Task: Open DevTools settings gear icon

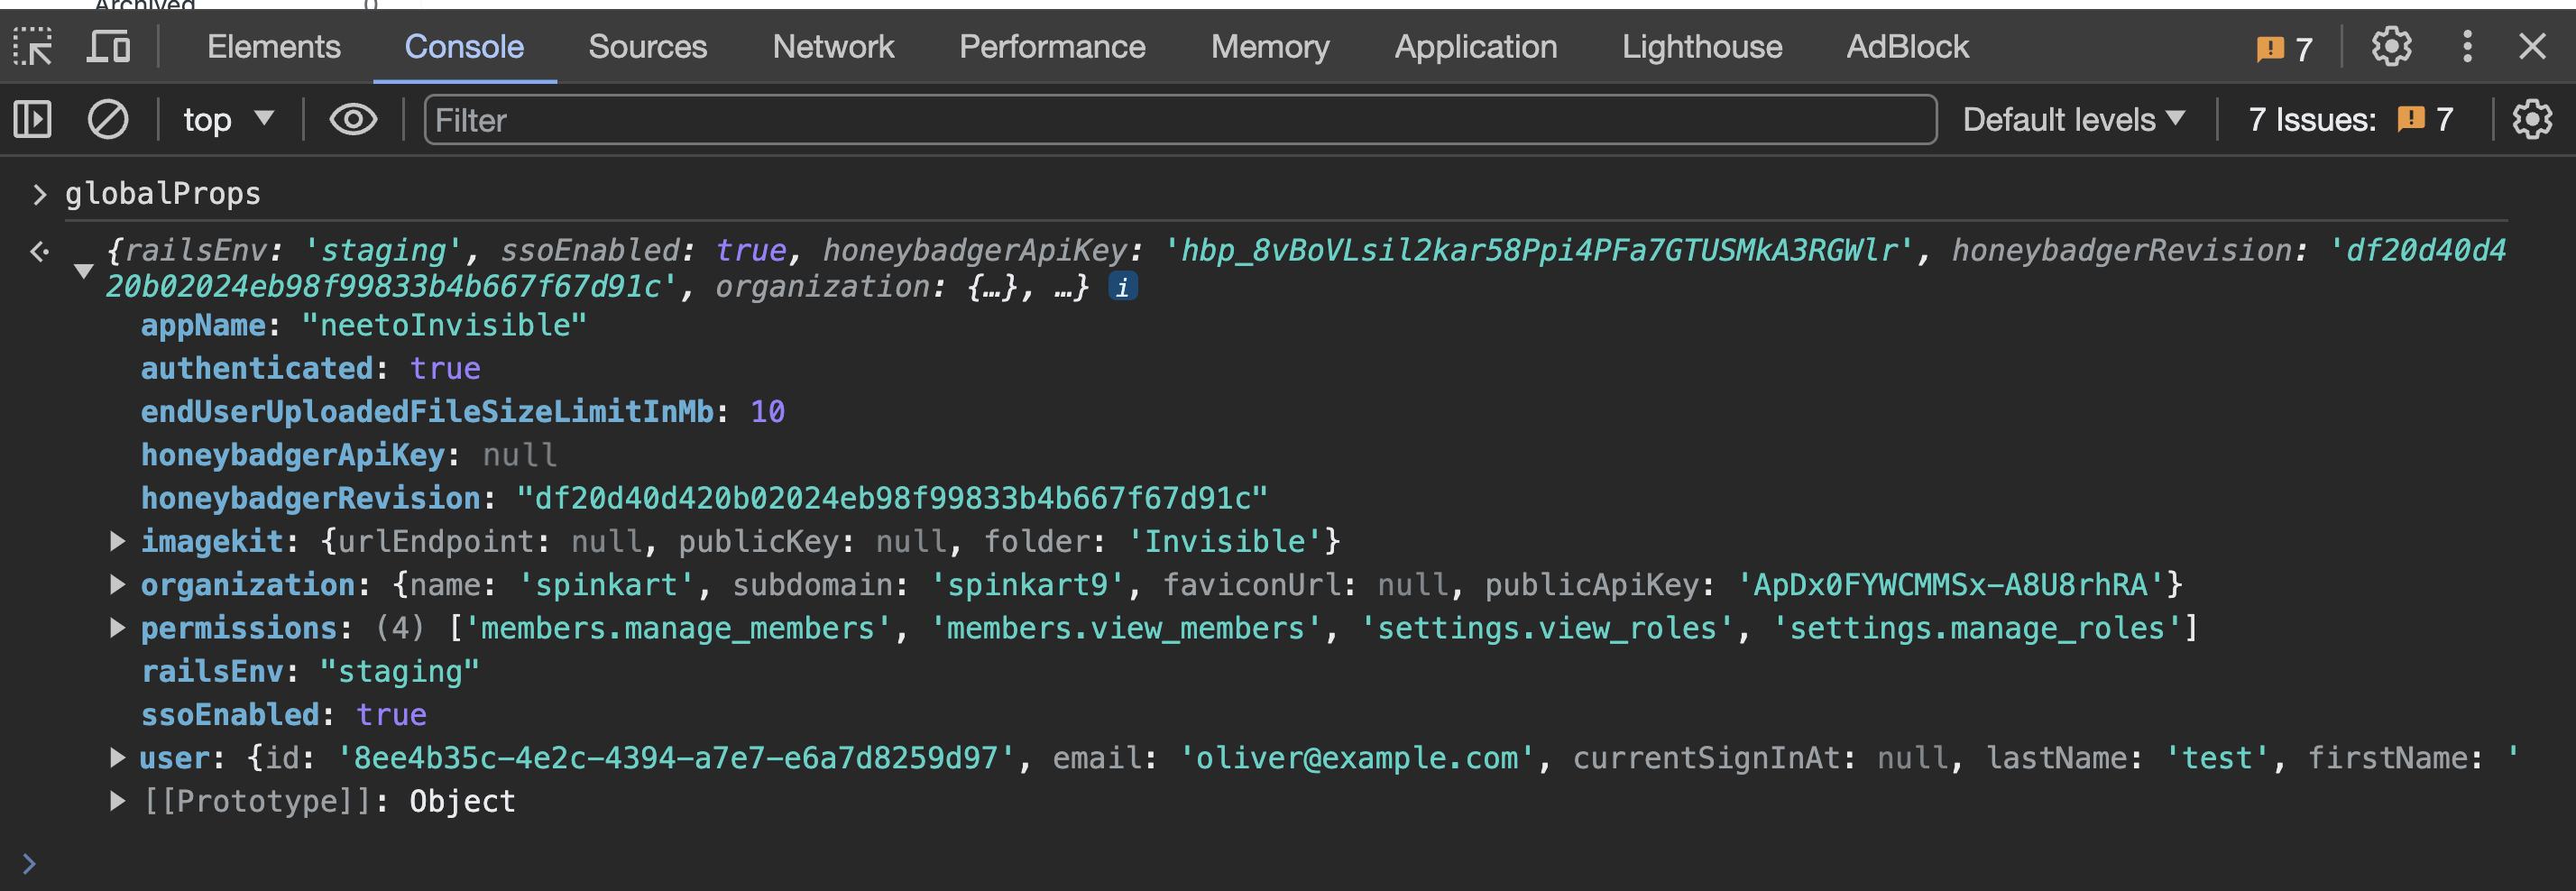Action: point(2391,47)
